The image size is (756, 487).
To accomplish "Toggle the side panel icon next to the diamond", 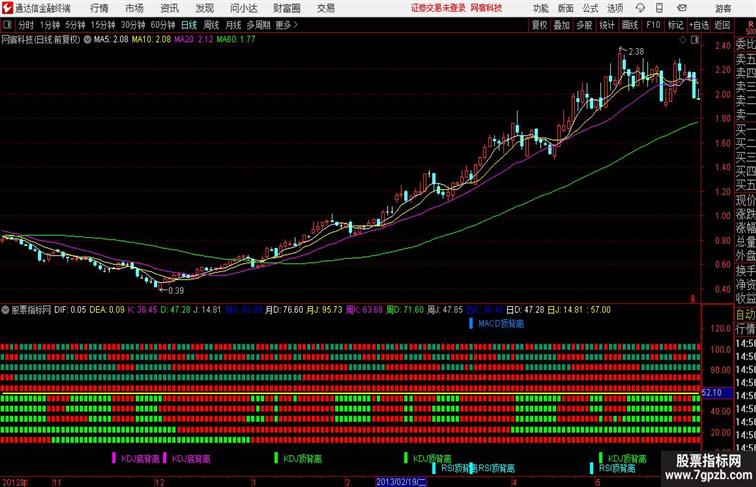I will click(695, 40).
